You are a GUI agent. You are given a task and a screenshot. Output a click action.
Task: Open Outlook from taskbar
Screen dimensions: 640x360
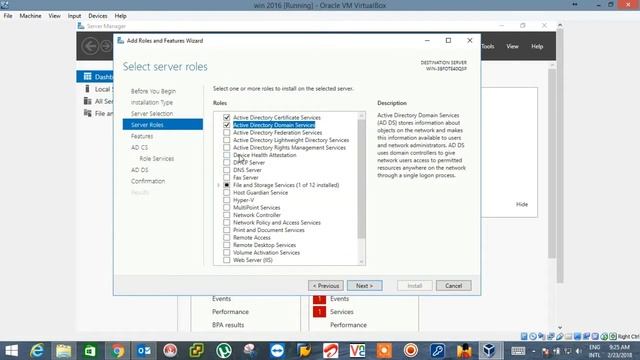pos(144,351)
